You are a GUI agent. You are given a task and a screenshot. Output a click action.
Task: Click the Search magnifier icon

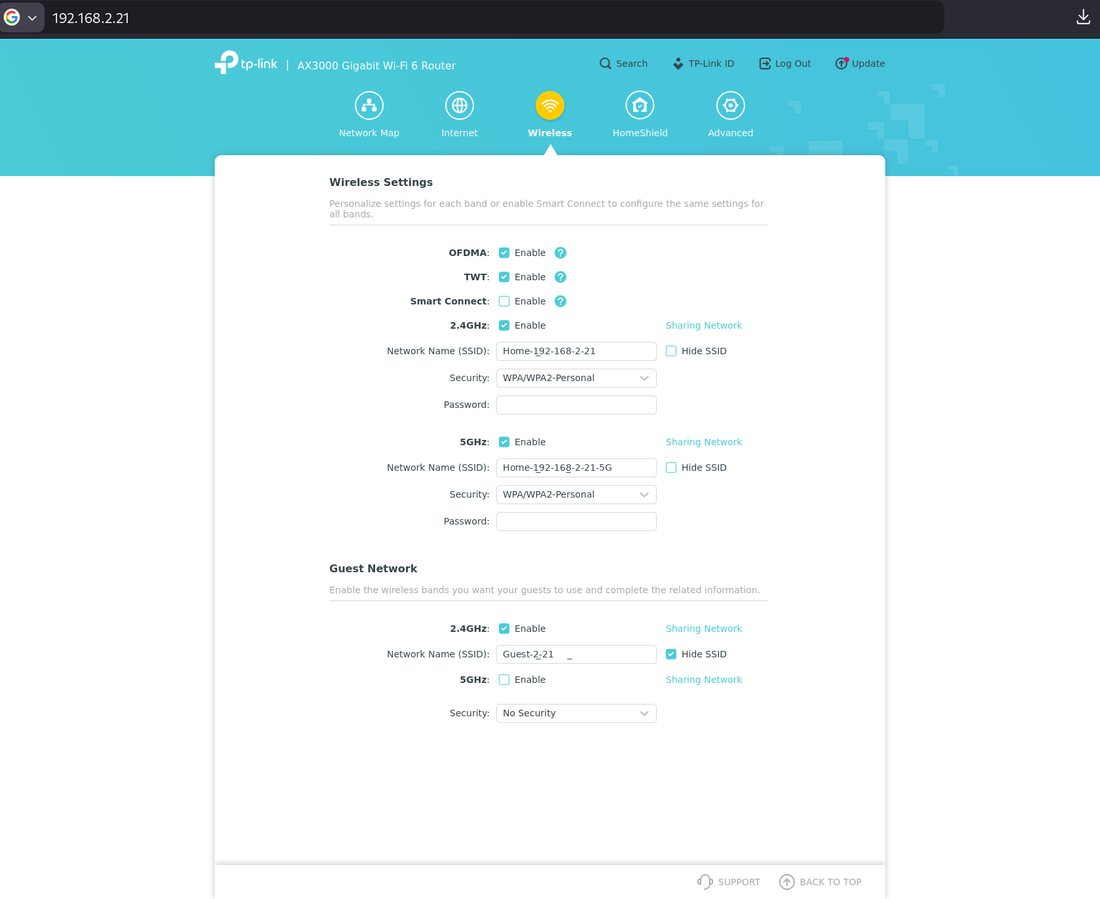(605, 63)
